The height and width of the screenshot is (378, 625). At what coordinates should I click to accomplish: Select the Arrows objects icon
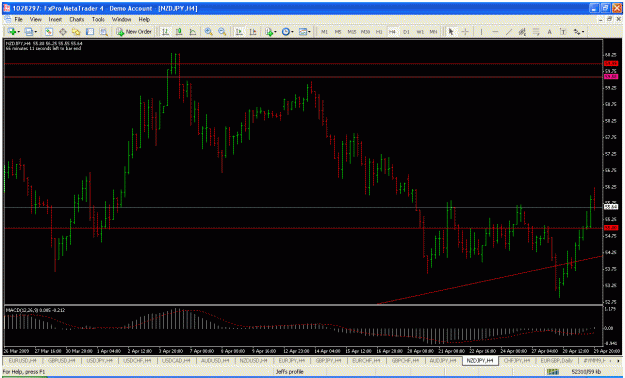click(576, 32)
